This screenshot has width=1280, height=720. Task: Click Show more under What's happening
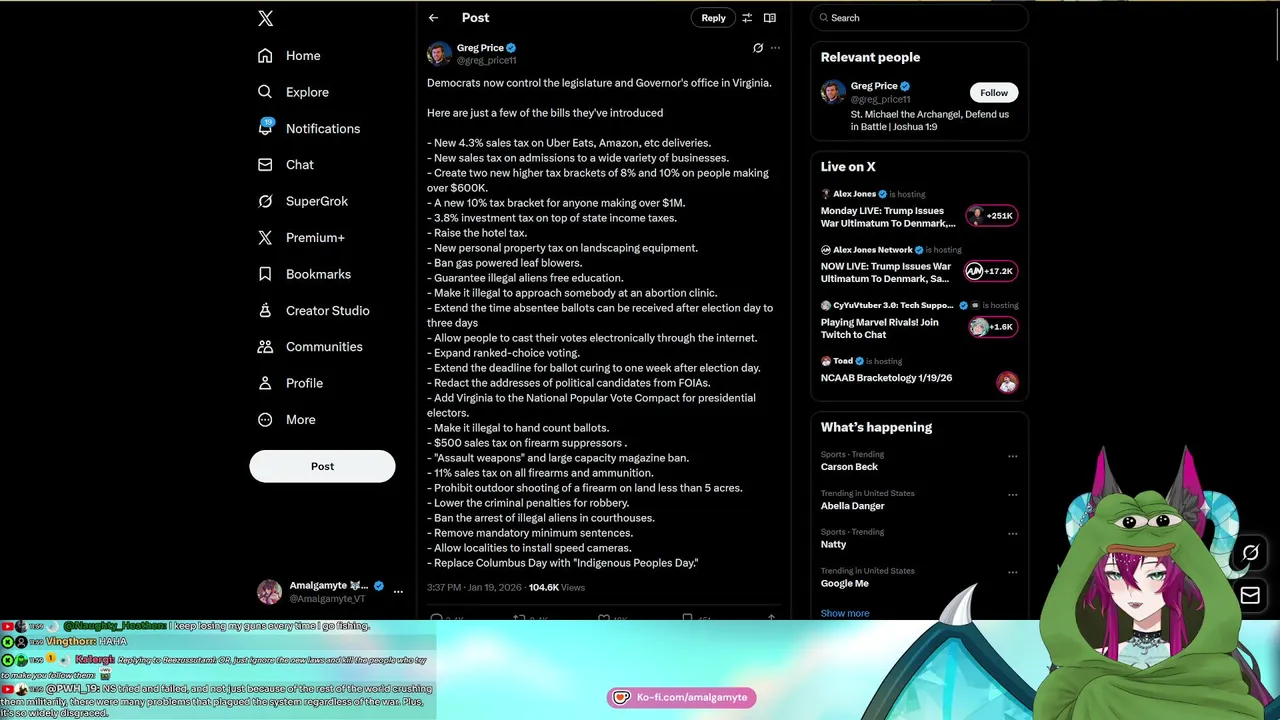coord(845,613)
